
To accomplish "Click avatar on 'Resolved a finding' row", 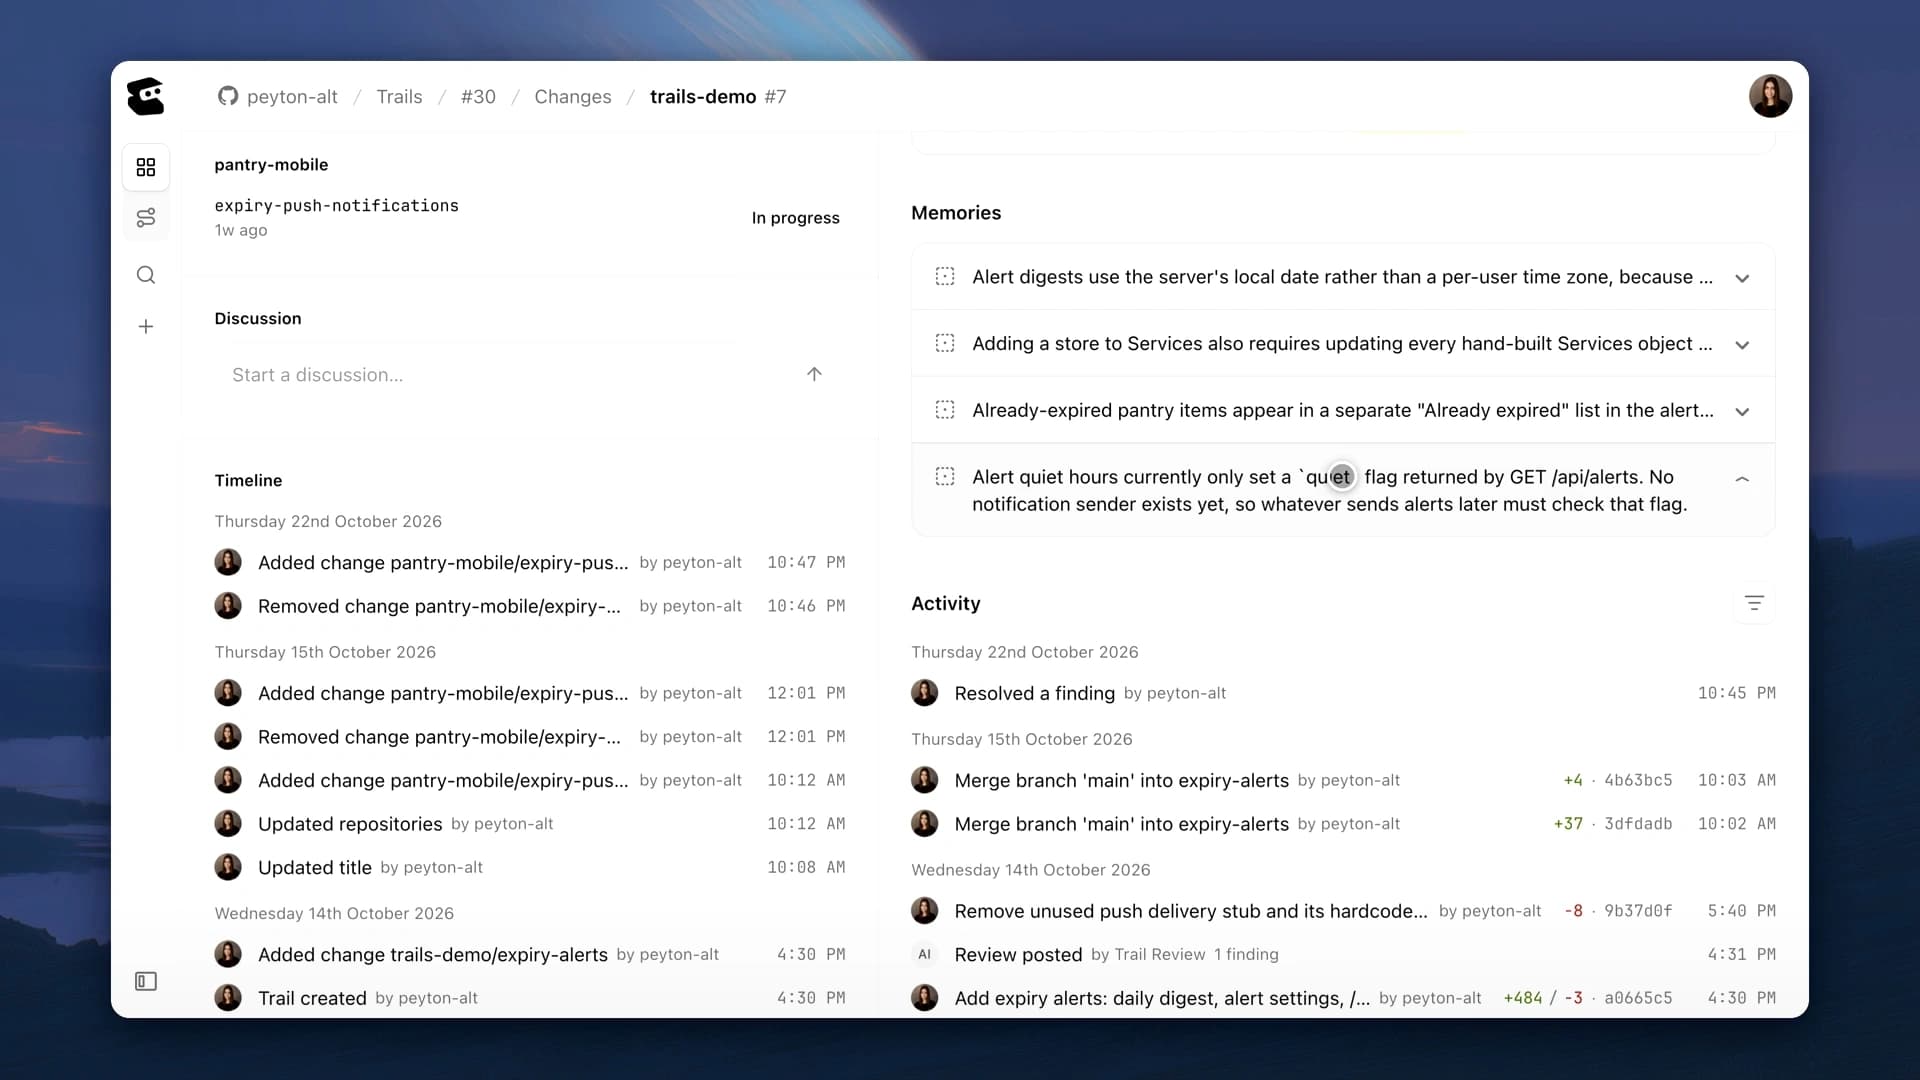I will point(925,693).
